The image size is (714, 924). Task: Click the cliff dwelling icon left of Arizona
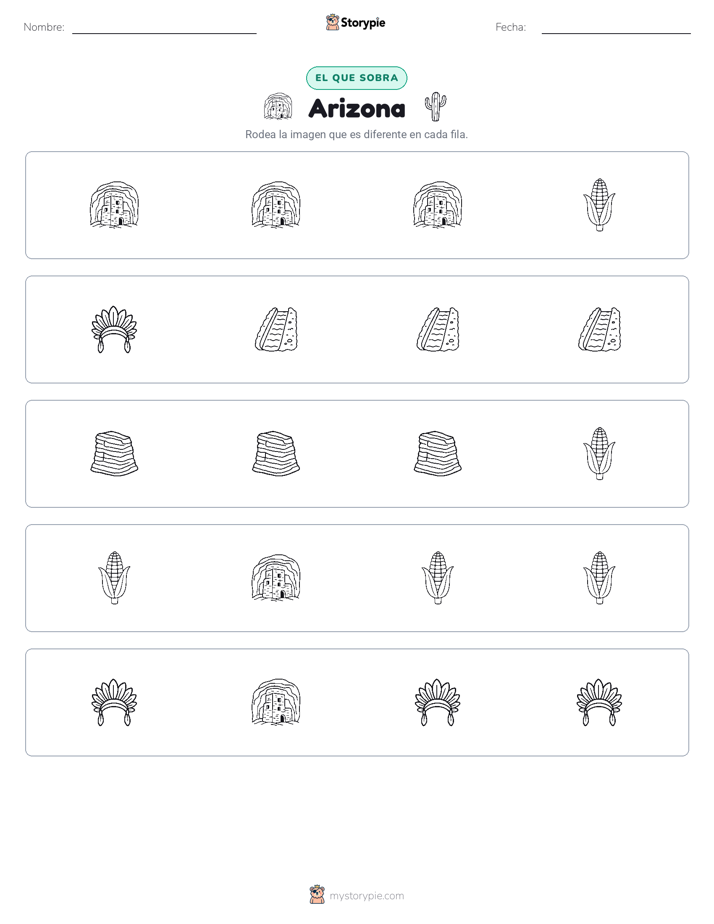(278, 107)
